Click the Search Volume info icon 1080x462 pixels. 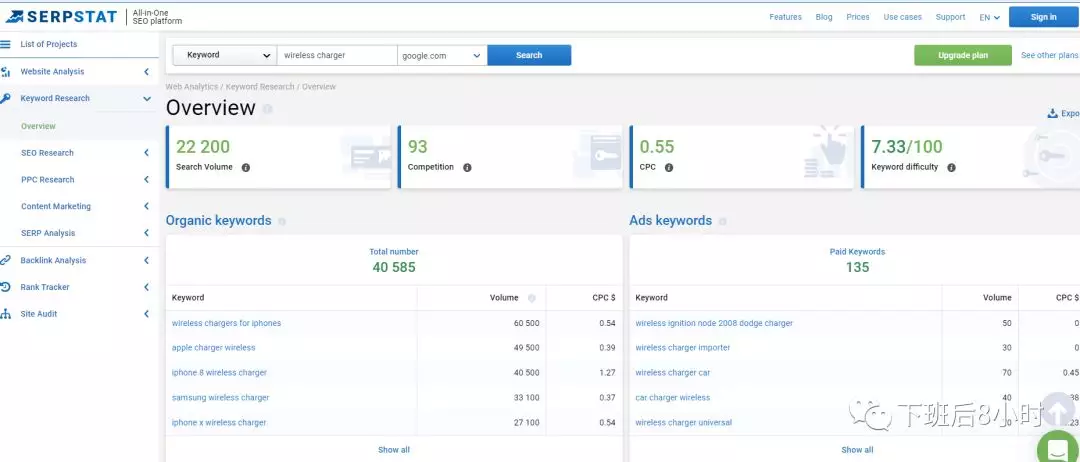(x=246, y=168)
